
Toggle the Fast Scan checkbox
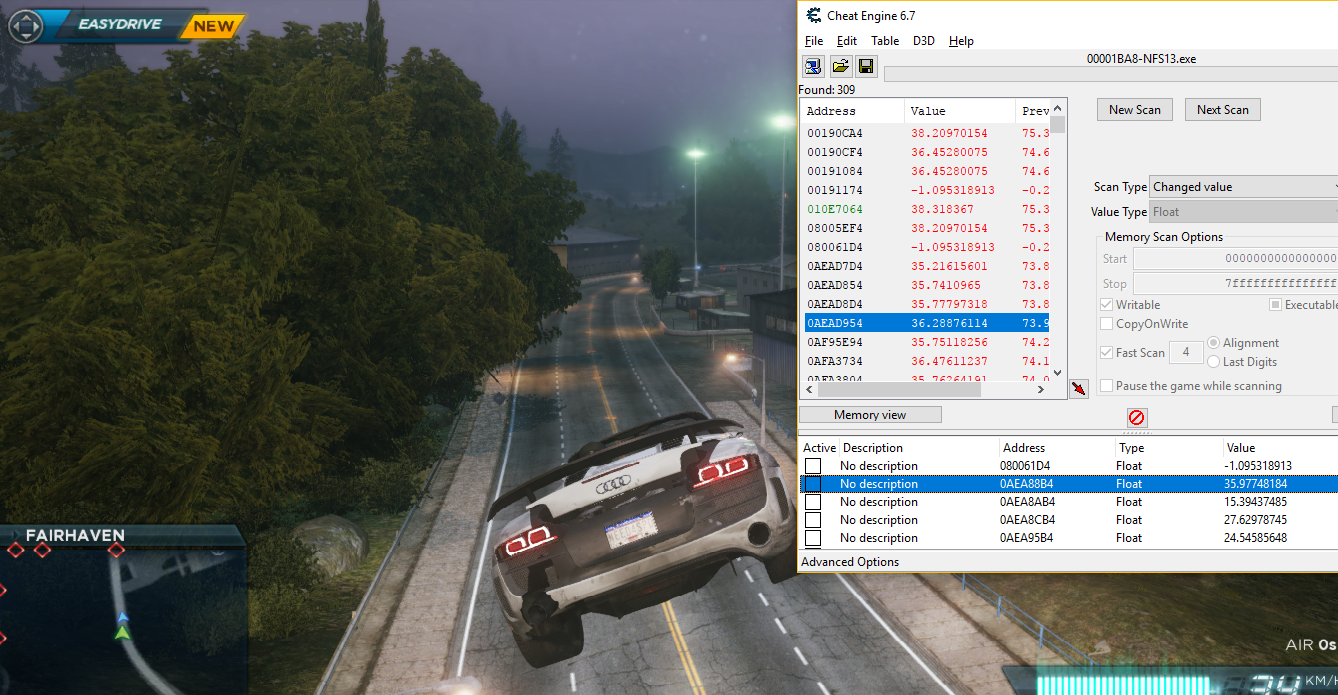click(x=1106, y=352)
